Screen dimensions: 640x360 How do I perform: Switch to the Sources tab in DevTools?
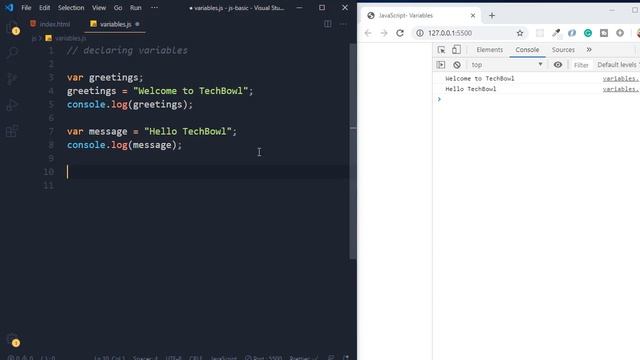pyautogui.click(x=563, y=50)
